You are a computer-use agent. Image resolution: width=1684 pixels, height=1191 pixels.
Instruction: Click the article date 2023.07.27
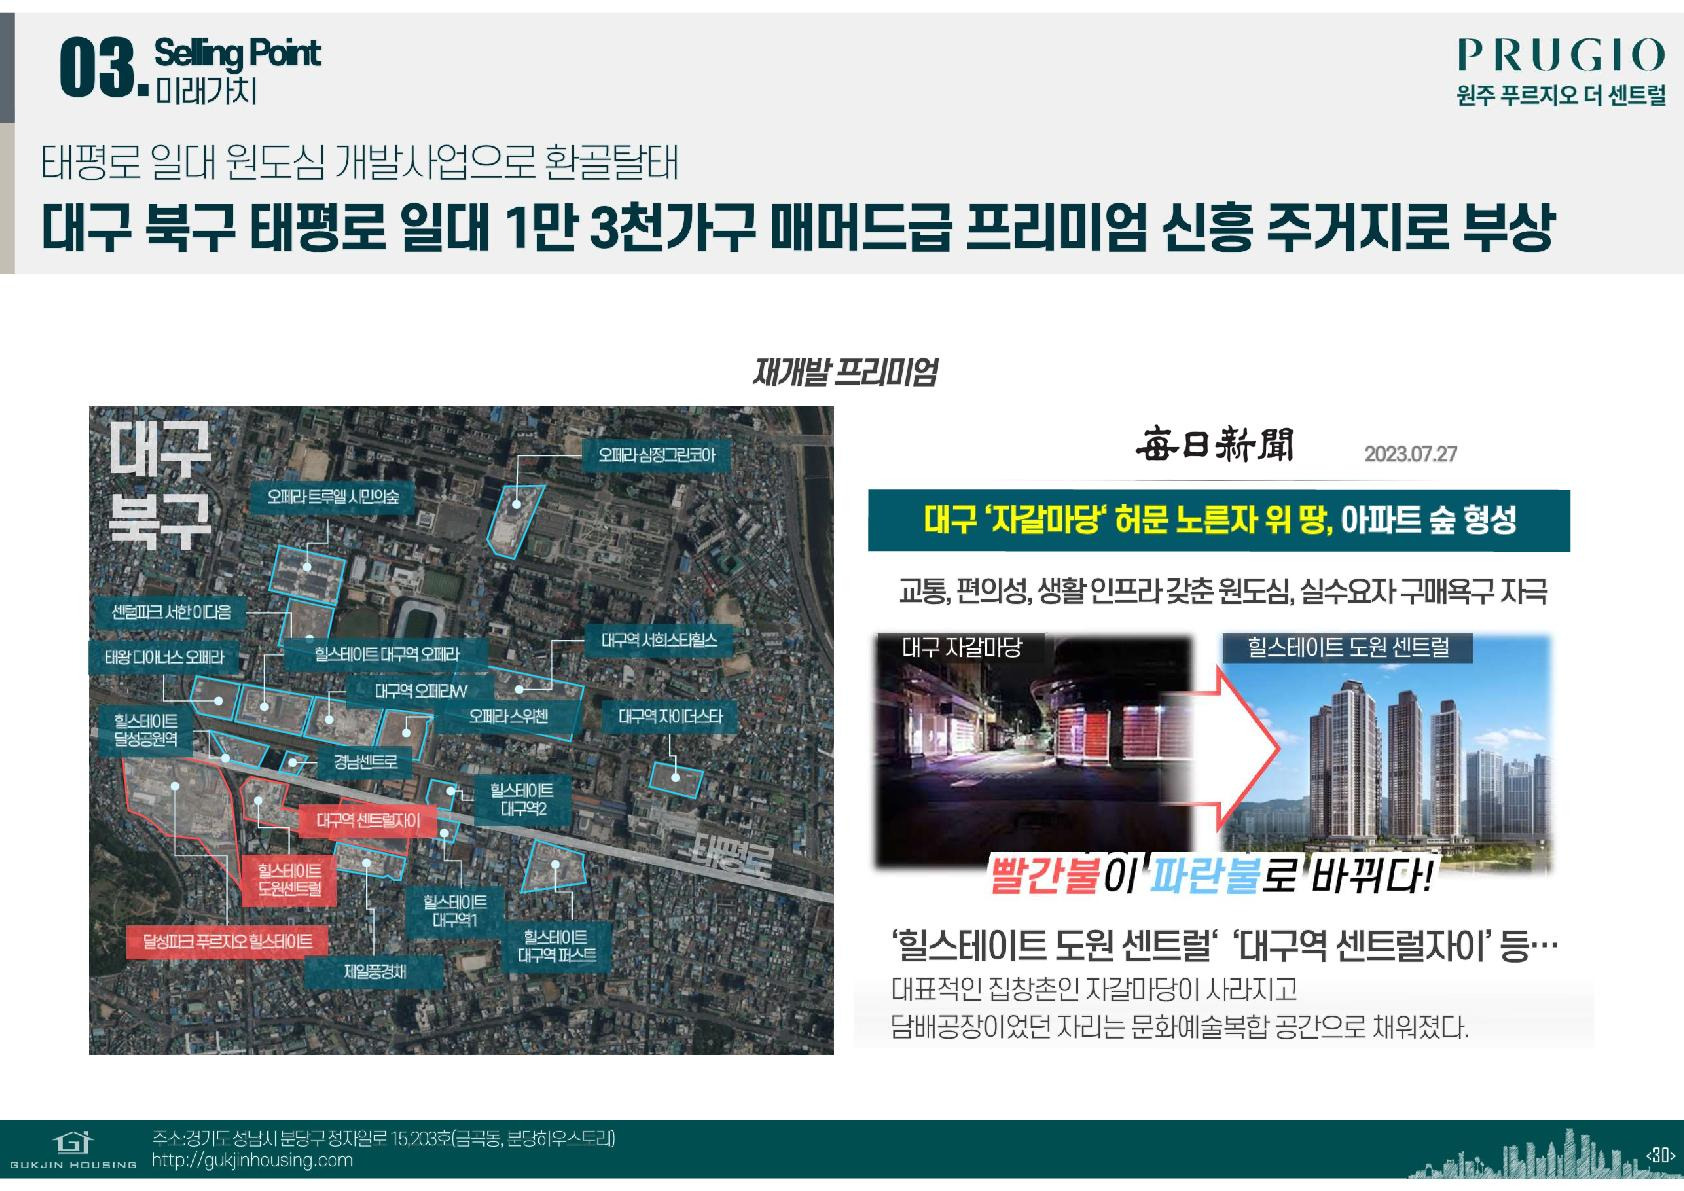pyautogui.click(x=1410, y=454)
